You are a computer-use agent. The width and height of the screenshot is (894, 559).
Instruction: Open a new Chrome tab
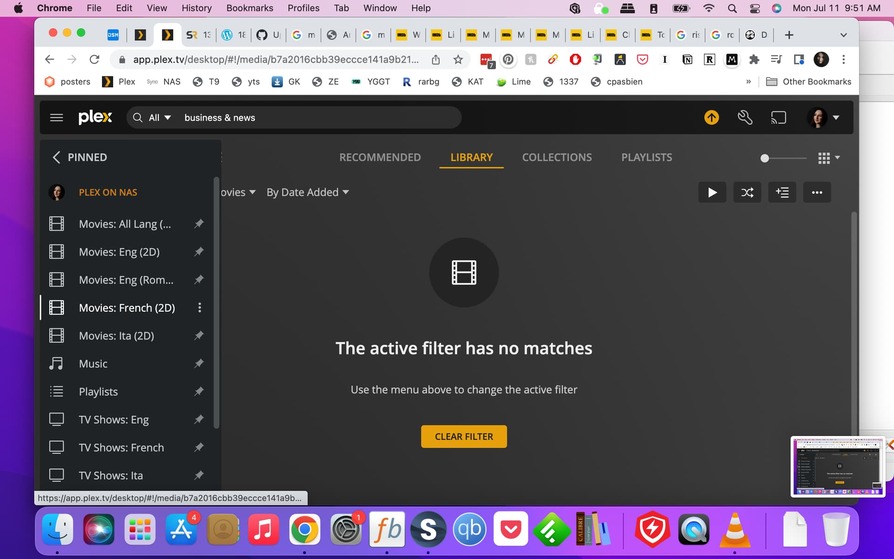[x=789, y=35]
